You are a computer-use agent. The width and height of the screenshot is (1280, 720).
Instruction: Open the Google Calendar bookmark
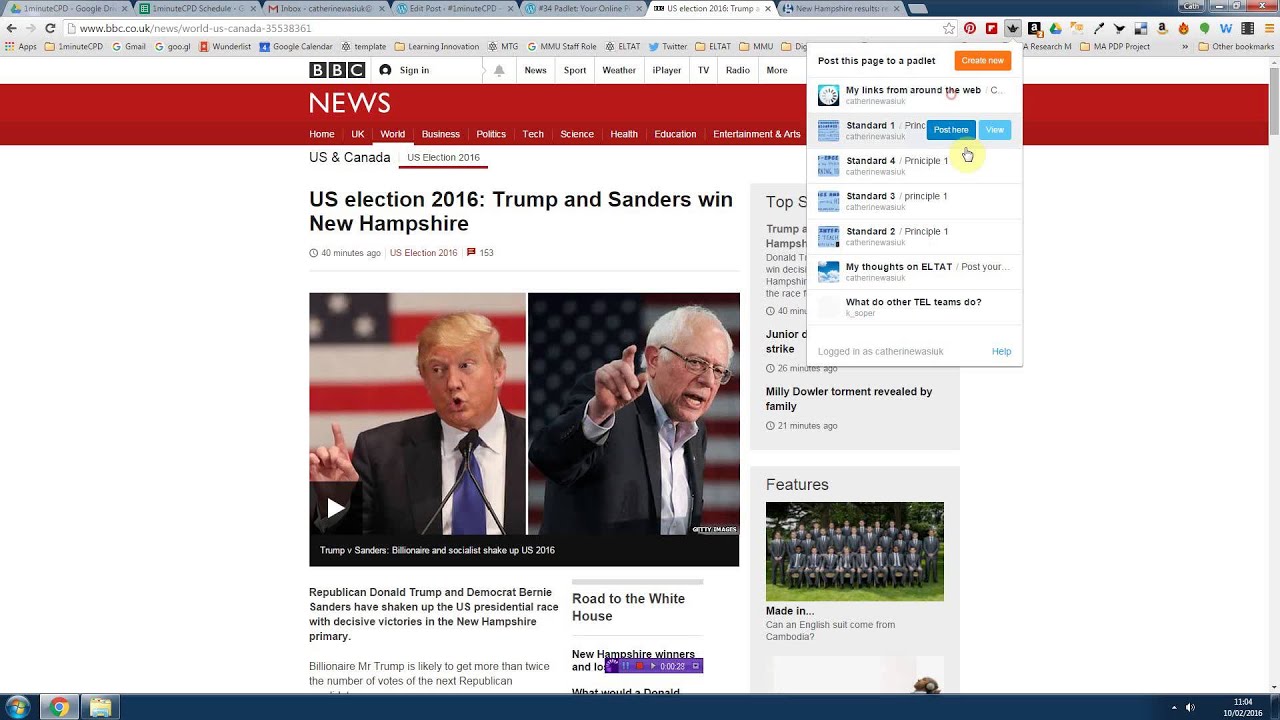click(x=295, y=46)
